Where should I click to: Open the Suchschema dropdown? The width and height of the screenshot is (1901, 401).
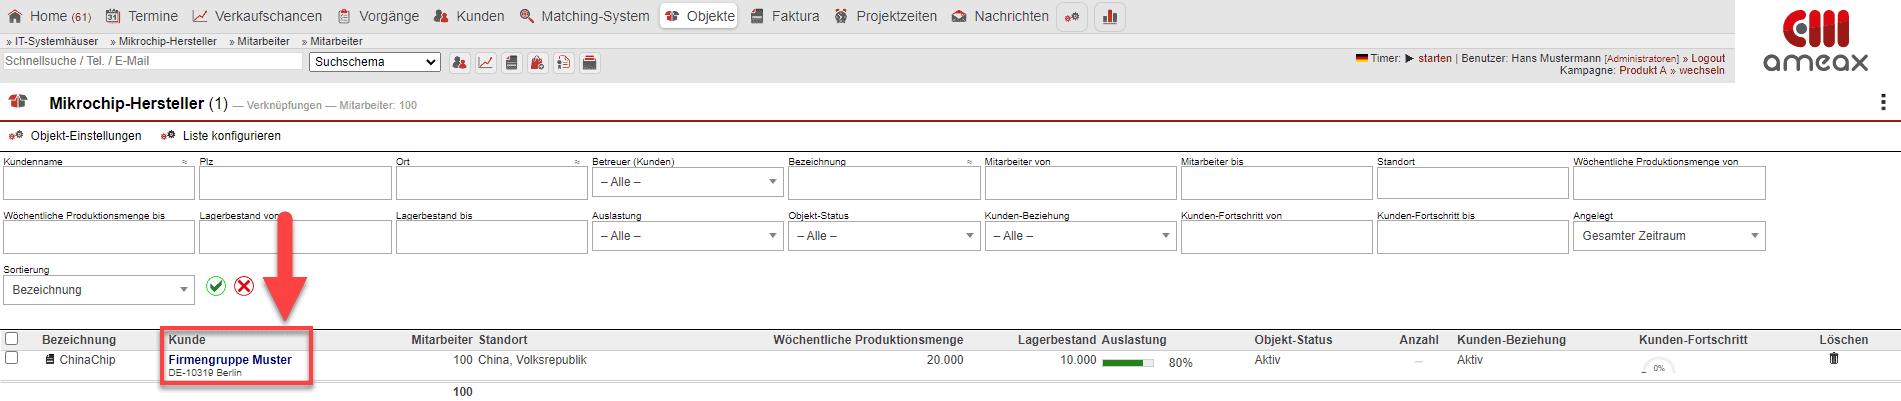(375, 62)
